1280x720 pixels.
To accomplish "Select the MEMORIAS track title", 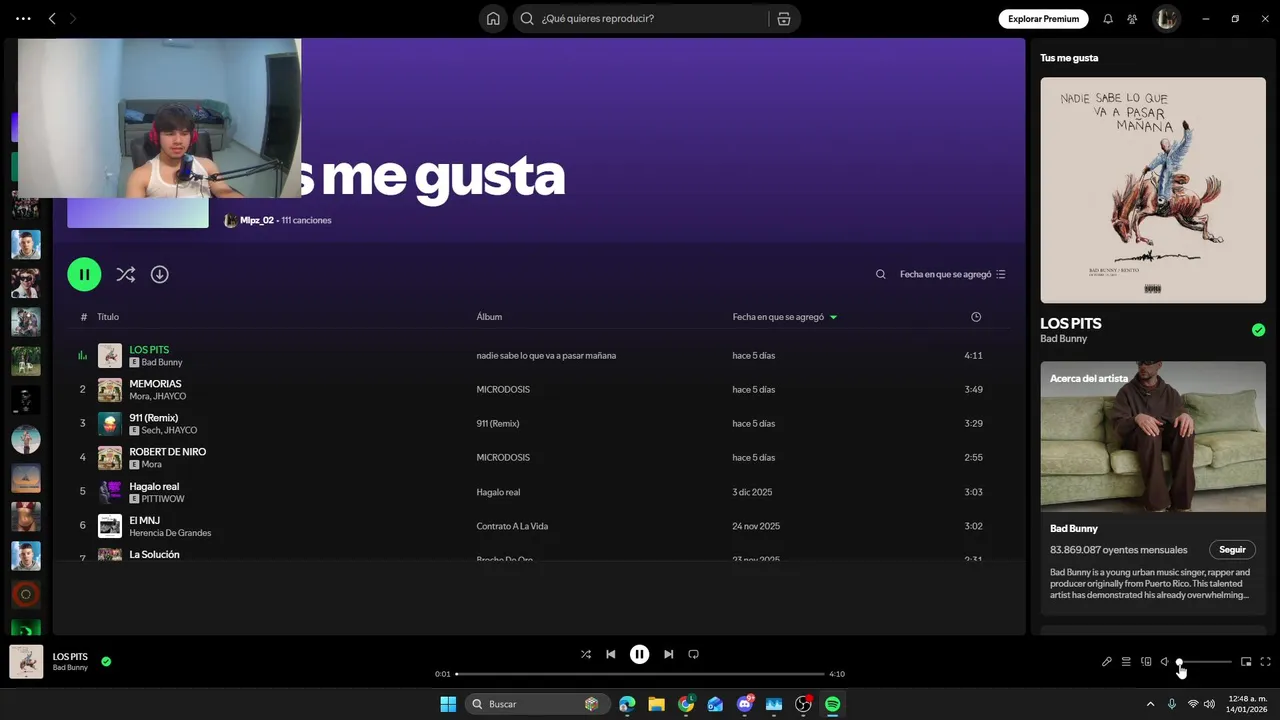I will tap(155, 384).
